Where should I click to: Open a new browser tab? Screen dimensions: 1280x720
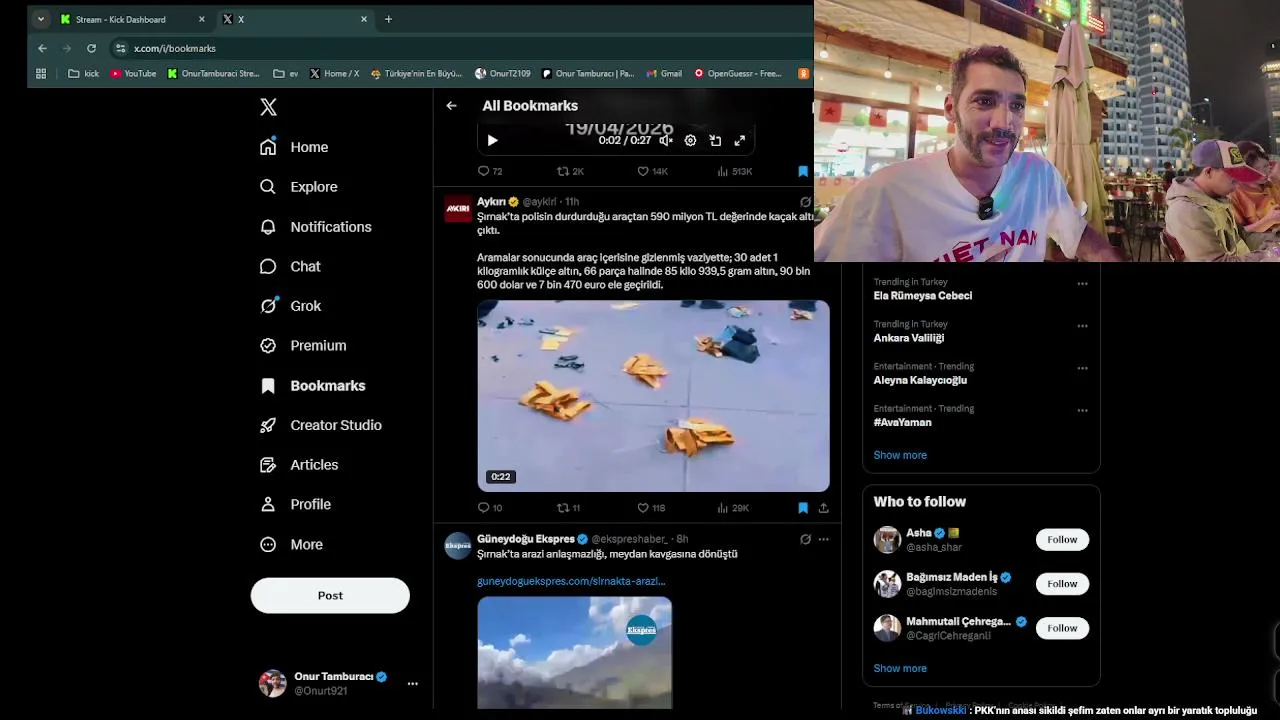tap(388, 19)
